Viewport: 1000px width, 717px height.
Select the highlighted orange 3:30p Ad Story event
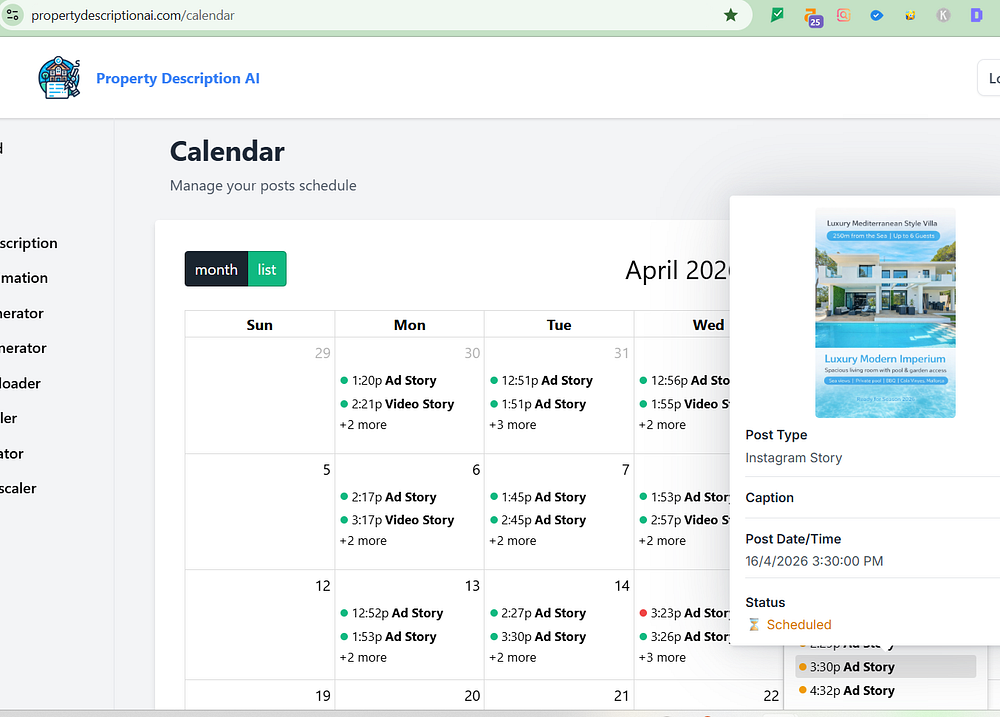(x=886, y=667)
